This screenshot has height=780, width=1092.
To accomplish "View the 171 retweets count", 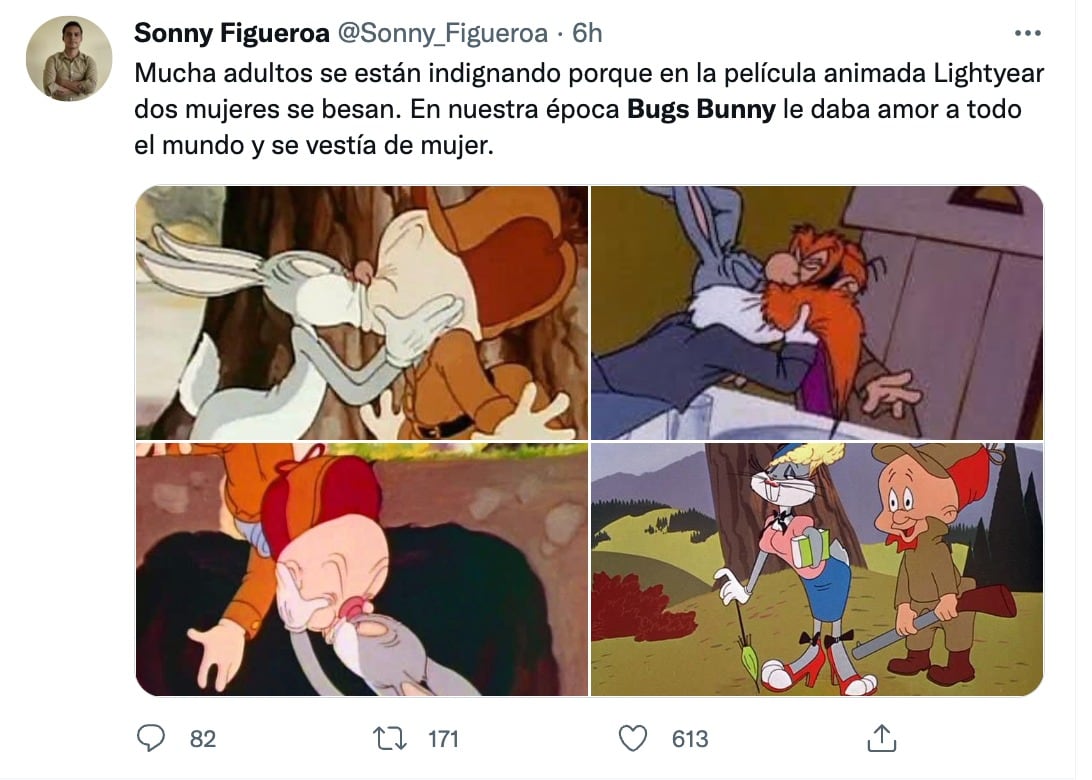I will coord(443,739).
